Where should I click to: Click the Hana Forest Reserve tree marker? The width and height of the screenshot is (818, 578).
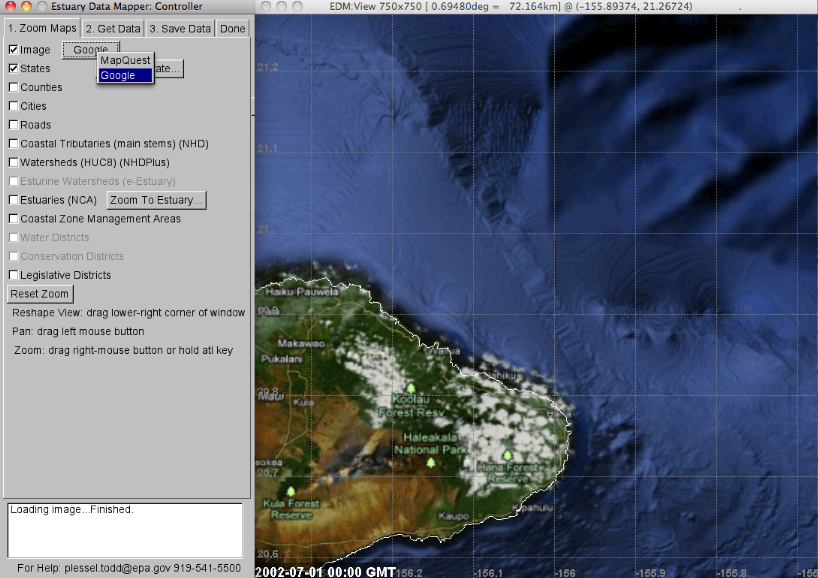508,454
